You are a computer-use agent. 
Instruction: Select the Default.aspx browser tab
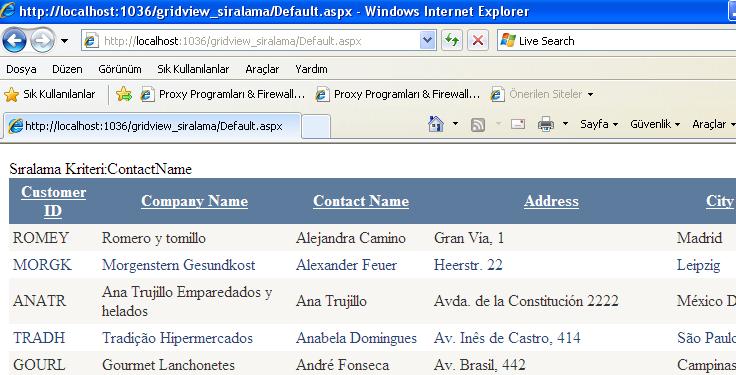(x=152, y=126)
